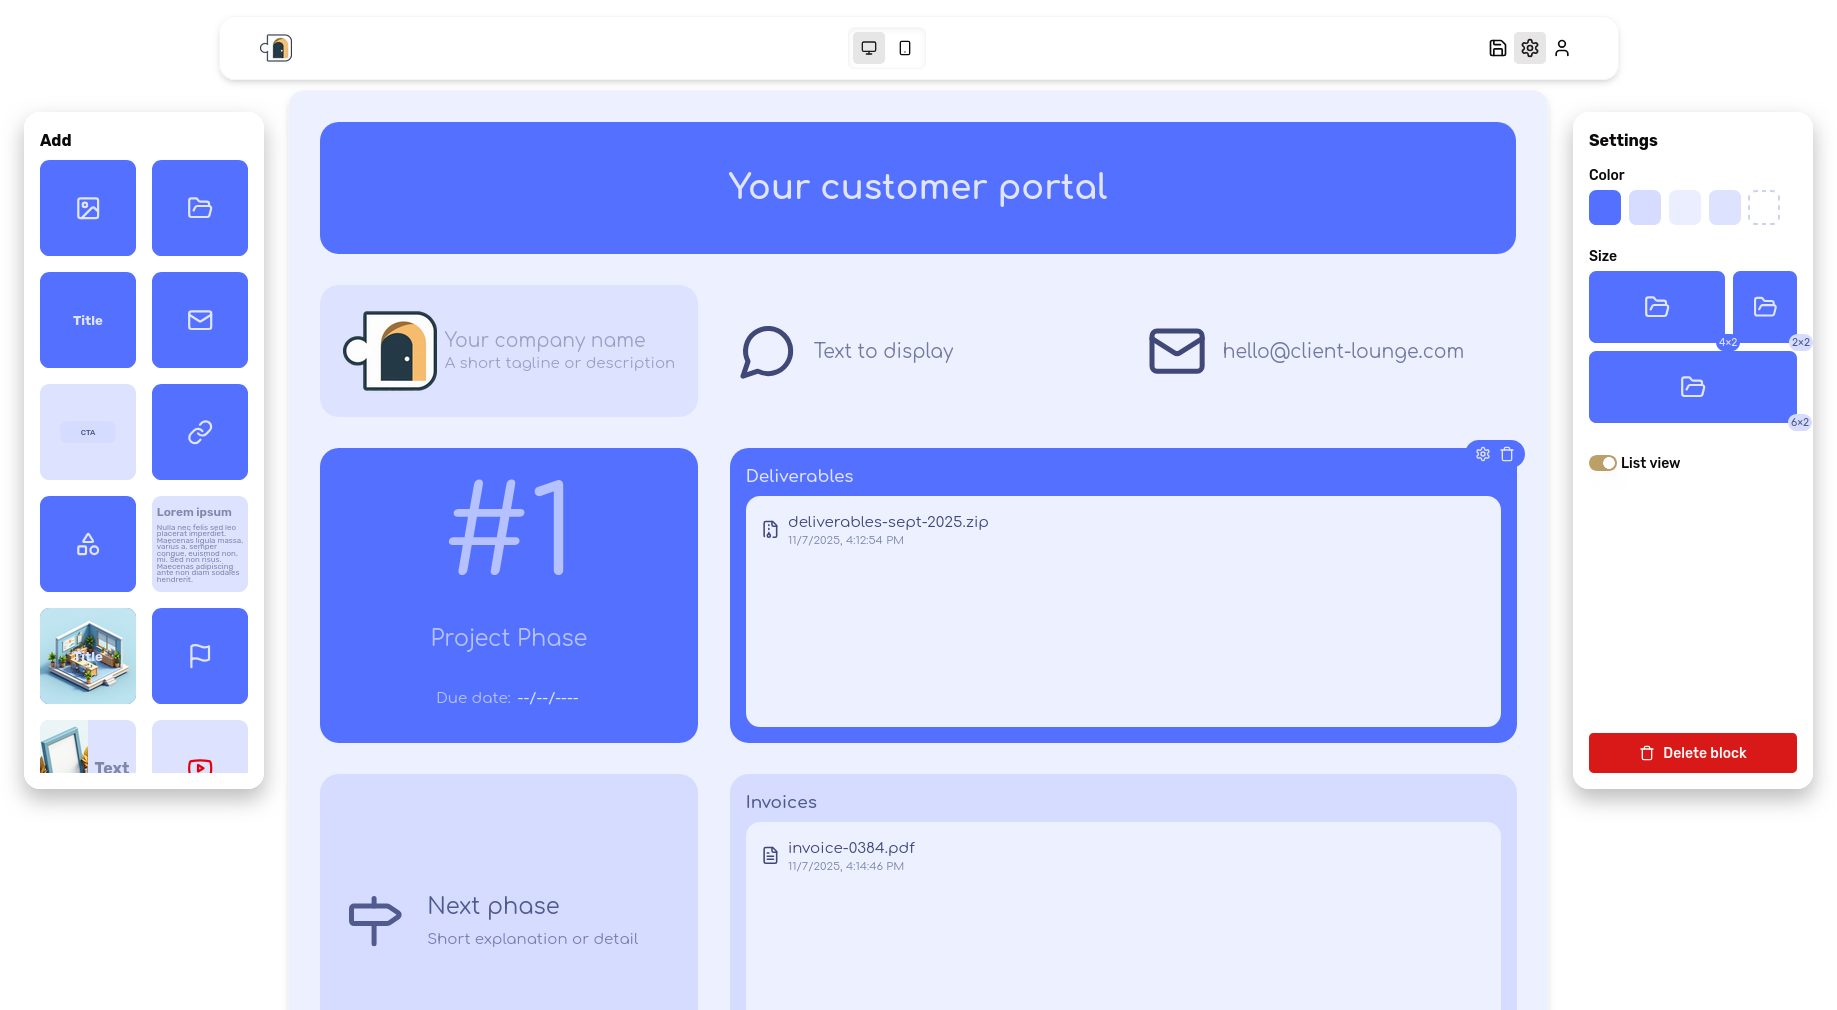Click the 3D room thumbnail in the Add panel
The height and width of the screenshot is (1010, 1837).
[88, 656]
